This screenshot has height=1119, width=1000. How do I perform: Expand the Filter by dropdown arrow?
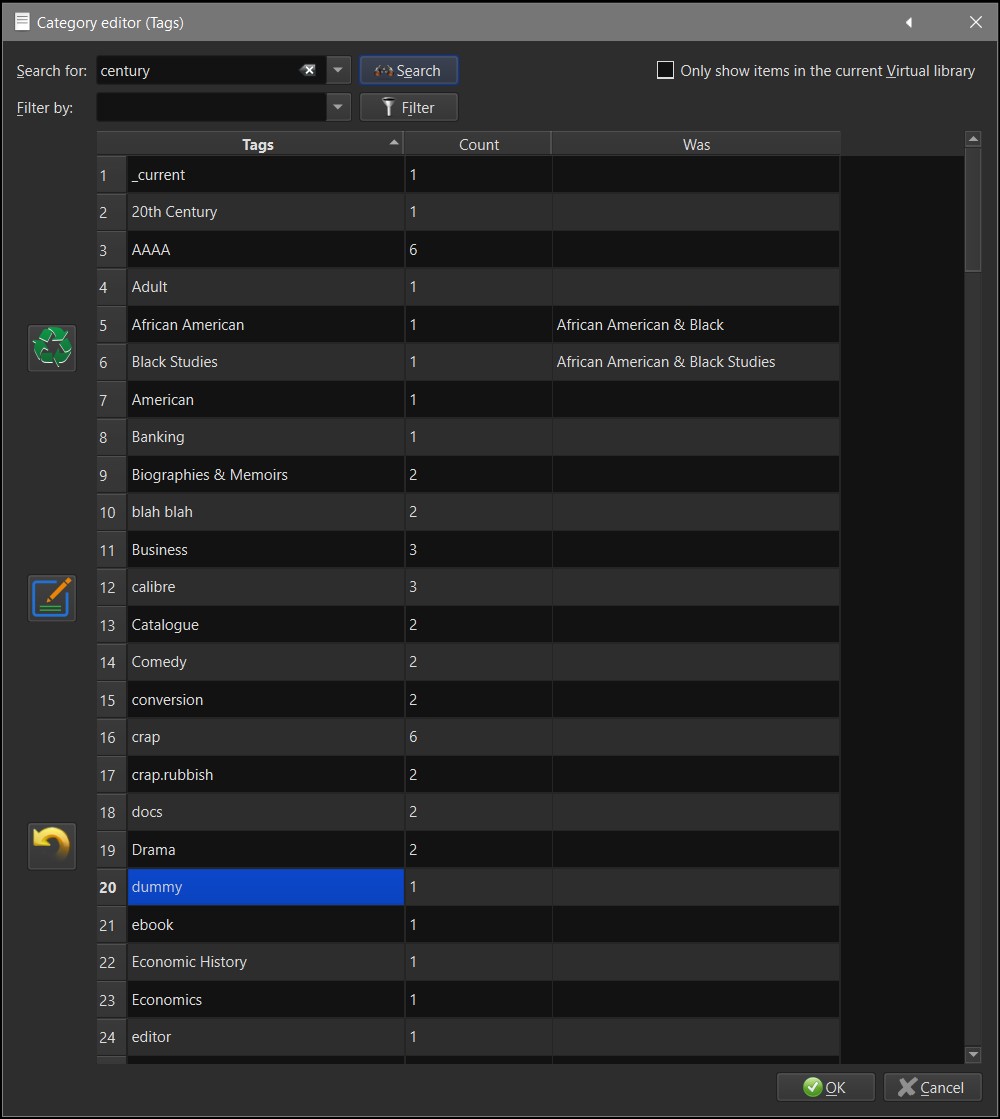(338, 107)
